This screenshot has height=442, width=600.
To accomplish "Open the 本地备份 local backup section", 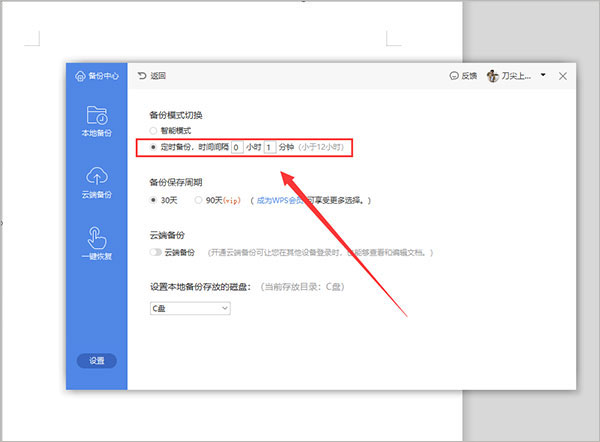I will tap(96, 120).
